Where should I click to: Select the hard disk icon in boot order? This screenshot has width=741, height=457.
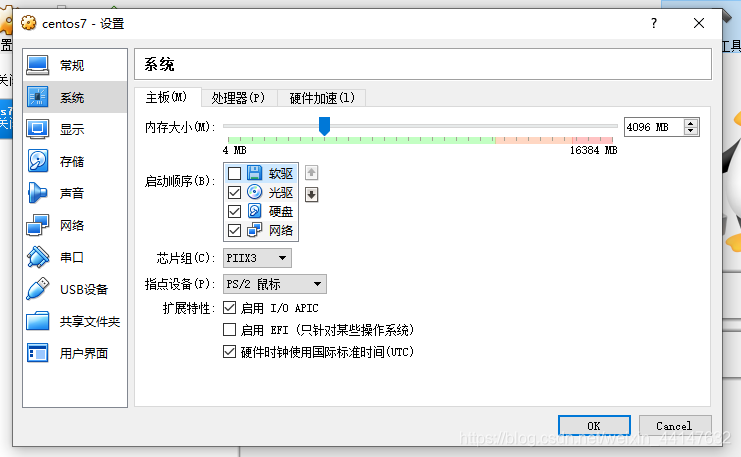[x=254, y=211]
